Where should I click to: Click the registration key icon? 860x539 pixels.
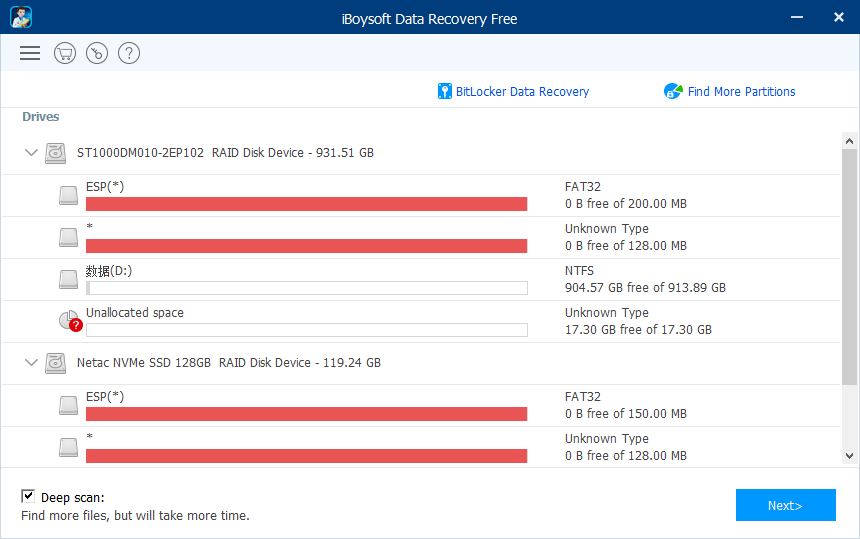point(97,54)
